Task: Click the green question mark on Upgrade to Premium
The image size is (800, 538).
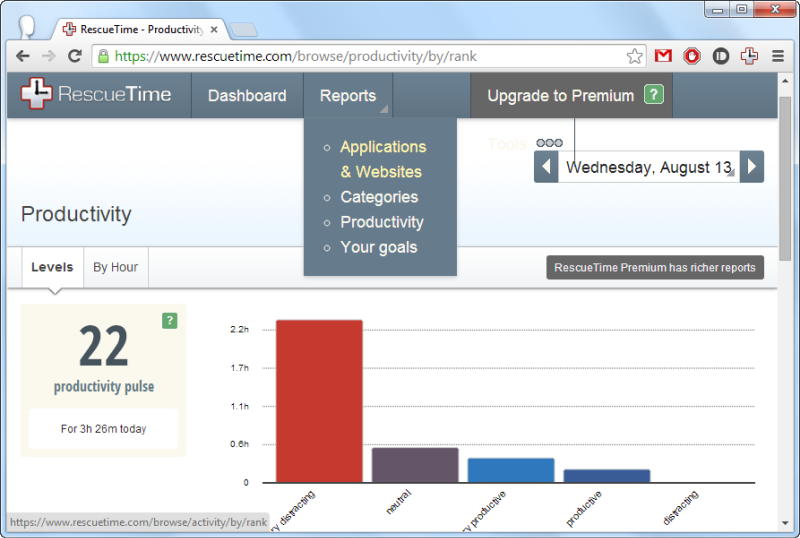Action: click(654, 94)
